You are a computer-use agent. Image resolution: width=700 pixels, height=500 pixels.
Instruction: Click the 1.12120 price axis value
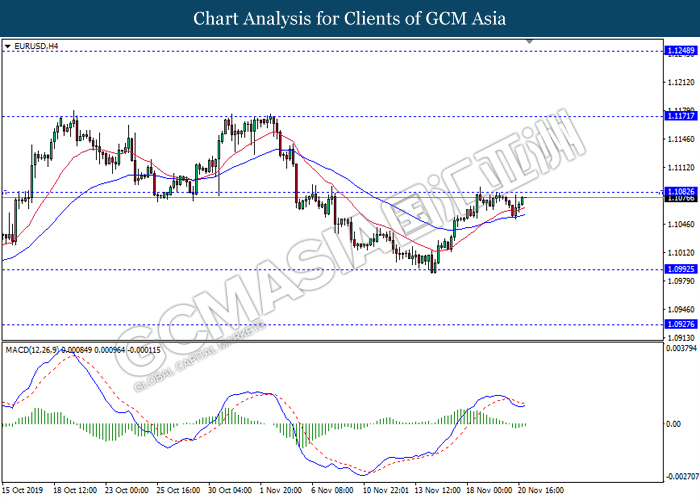(x=681, y=82)
